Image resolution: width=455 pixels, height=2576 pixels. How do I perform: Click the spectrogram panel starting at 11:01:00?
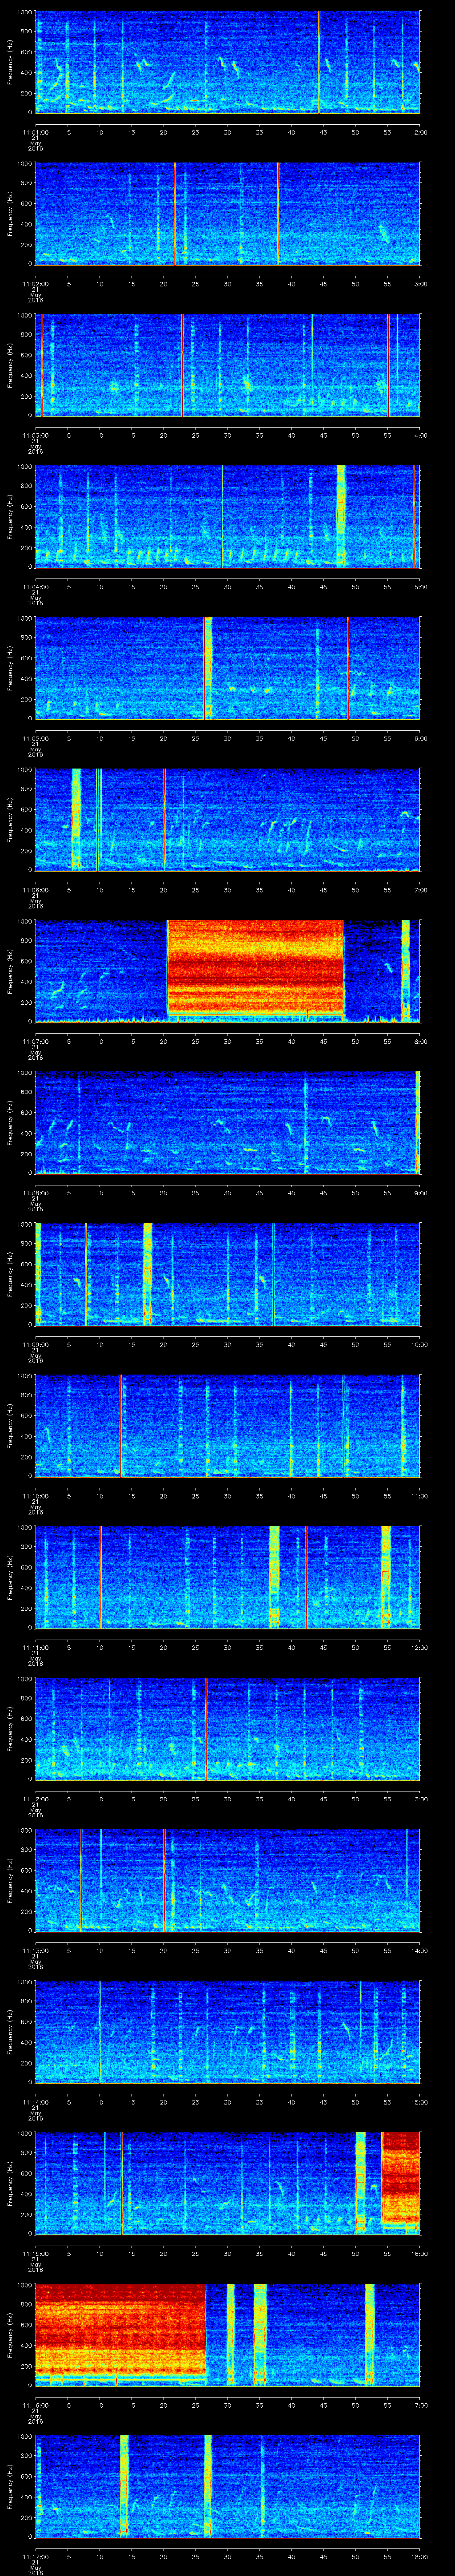pos(227,62)
